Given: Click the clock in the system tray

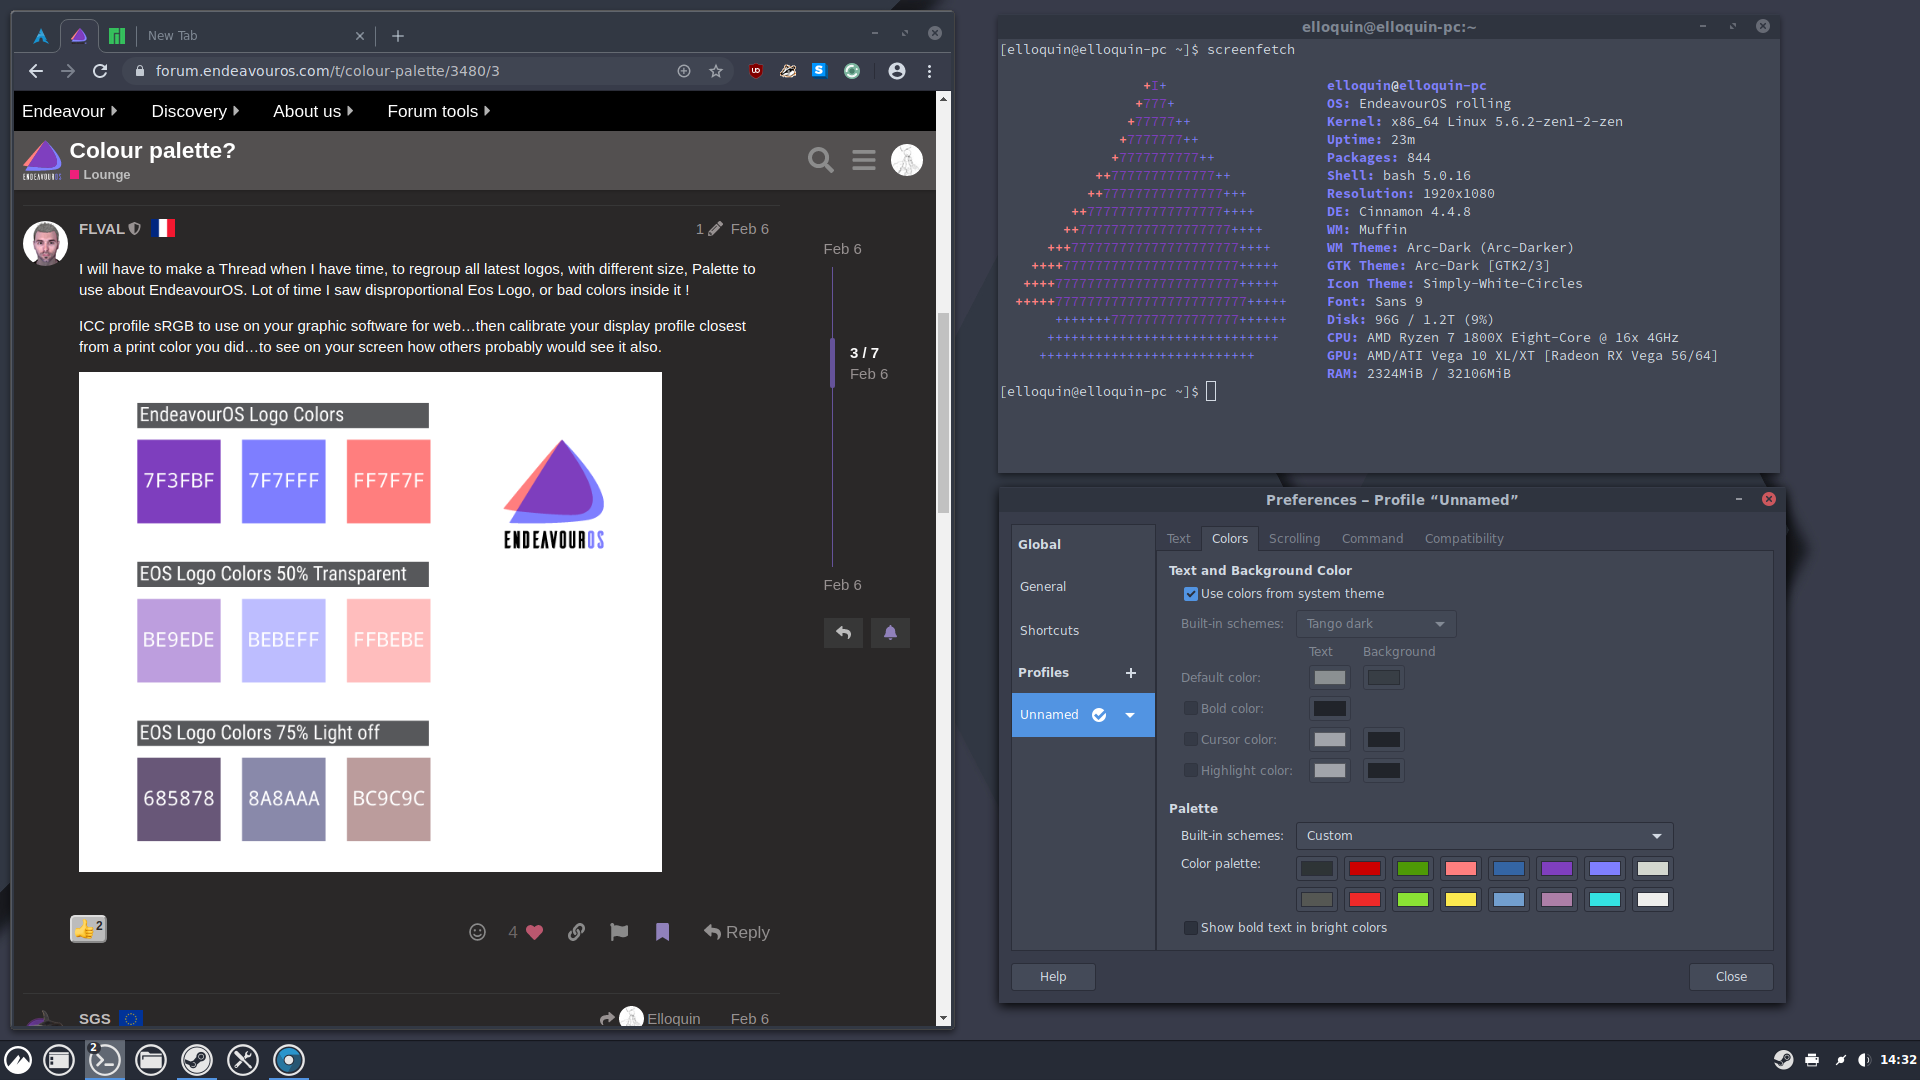Looking at the screenshot, I should click(x=1898, y=1060).
